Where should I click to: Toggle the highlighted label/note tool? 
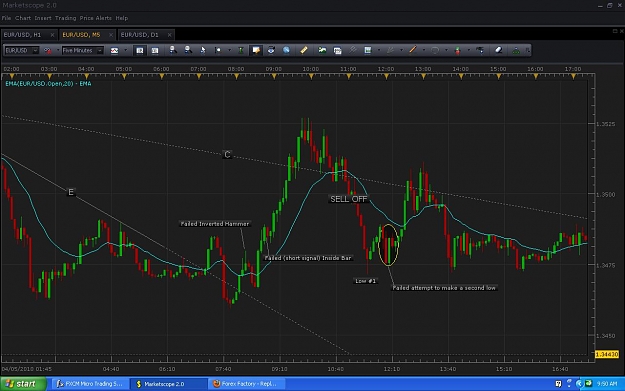click(x=256, y=50)
